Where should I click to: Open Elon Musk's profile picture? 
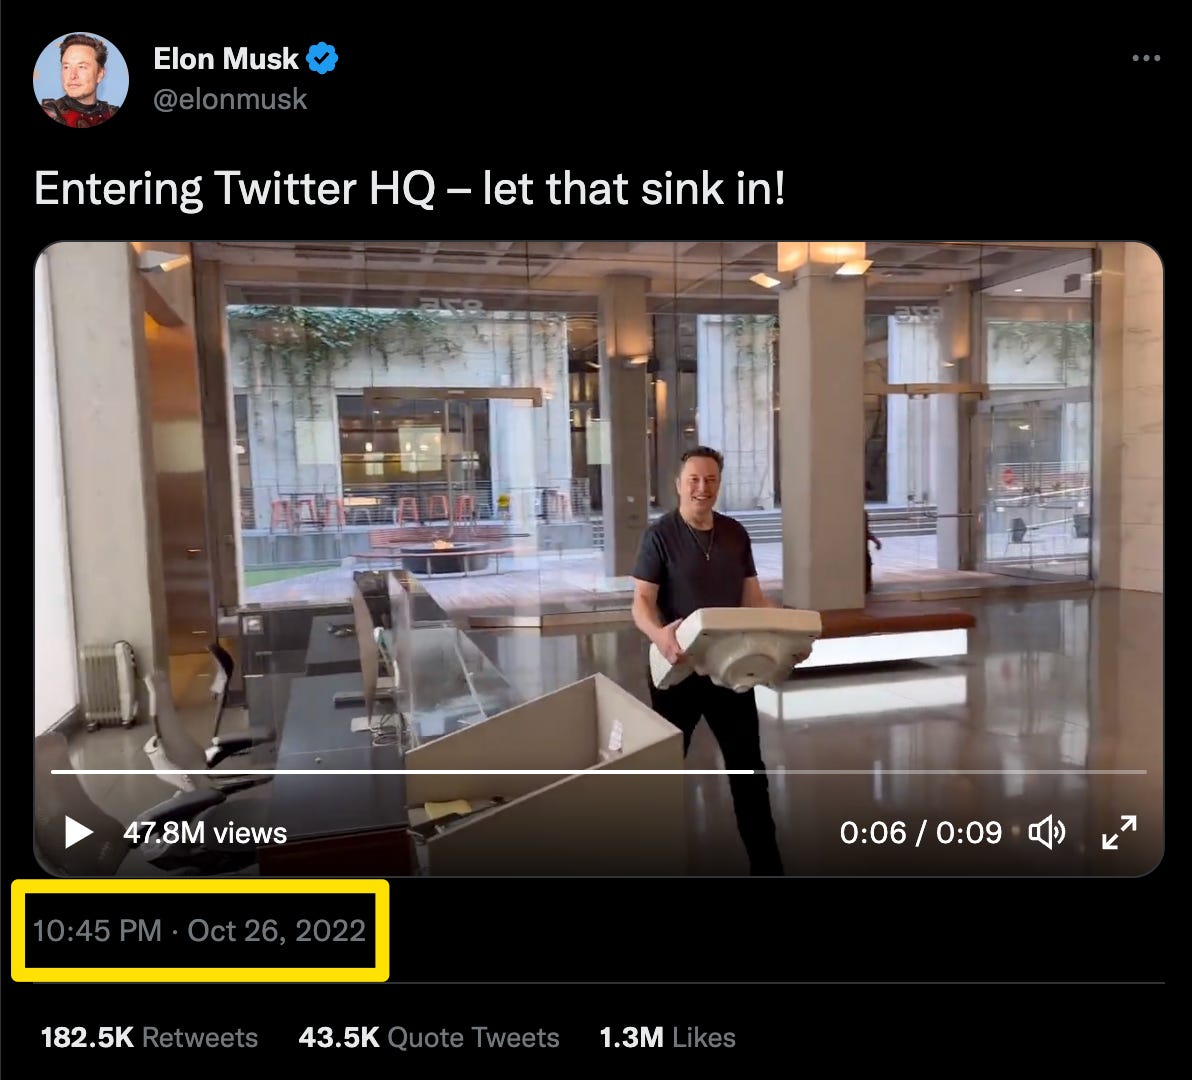tap(81, 80)
